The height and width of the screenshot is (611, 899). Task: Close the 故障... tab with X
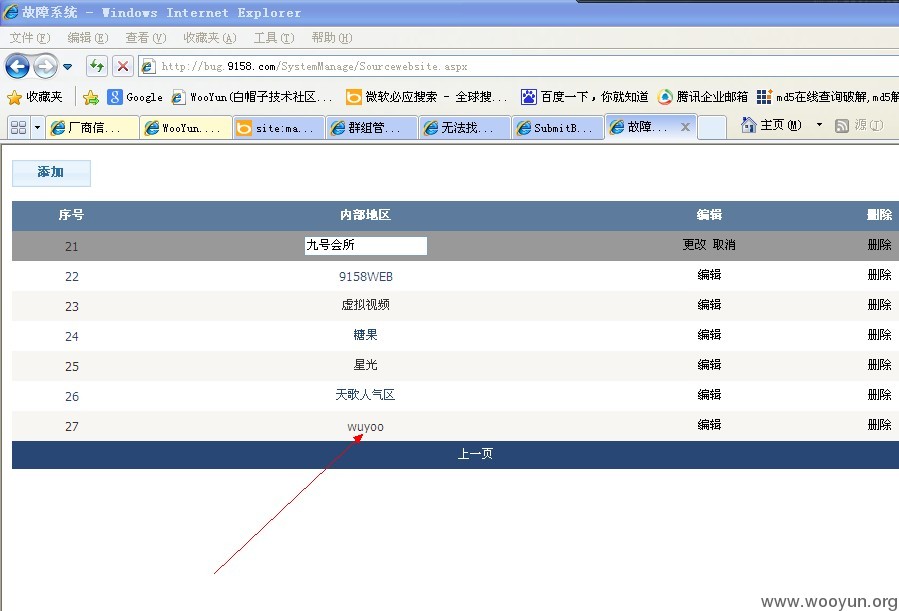click(685, 127)
